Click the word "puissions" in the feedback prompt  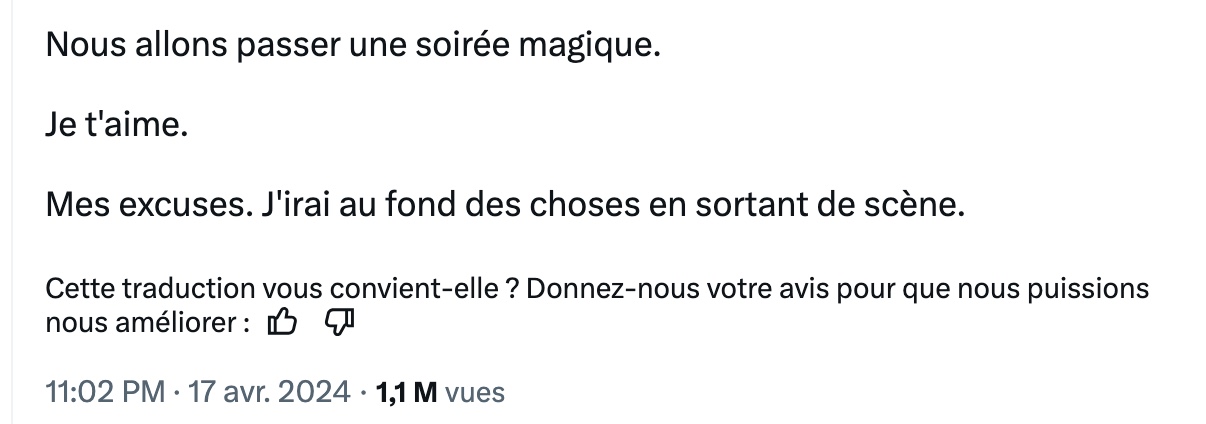[1095, 290]
